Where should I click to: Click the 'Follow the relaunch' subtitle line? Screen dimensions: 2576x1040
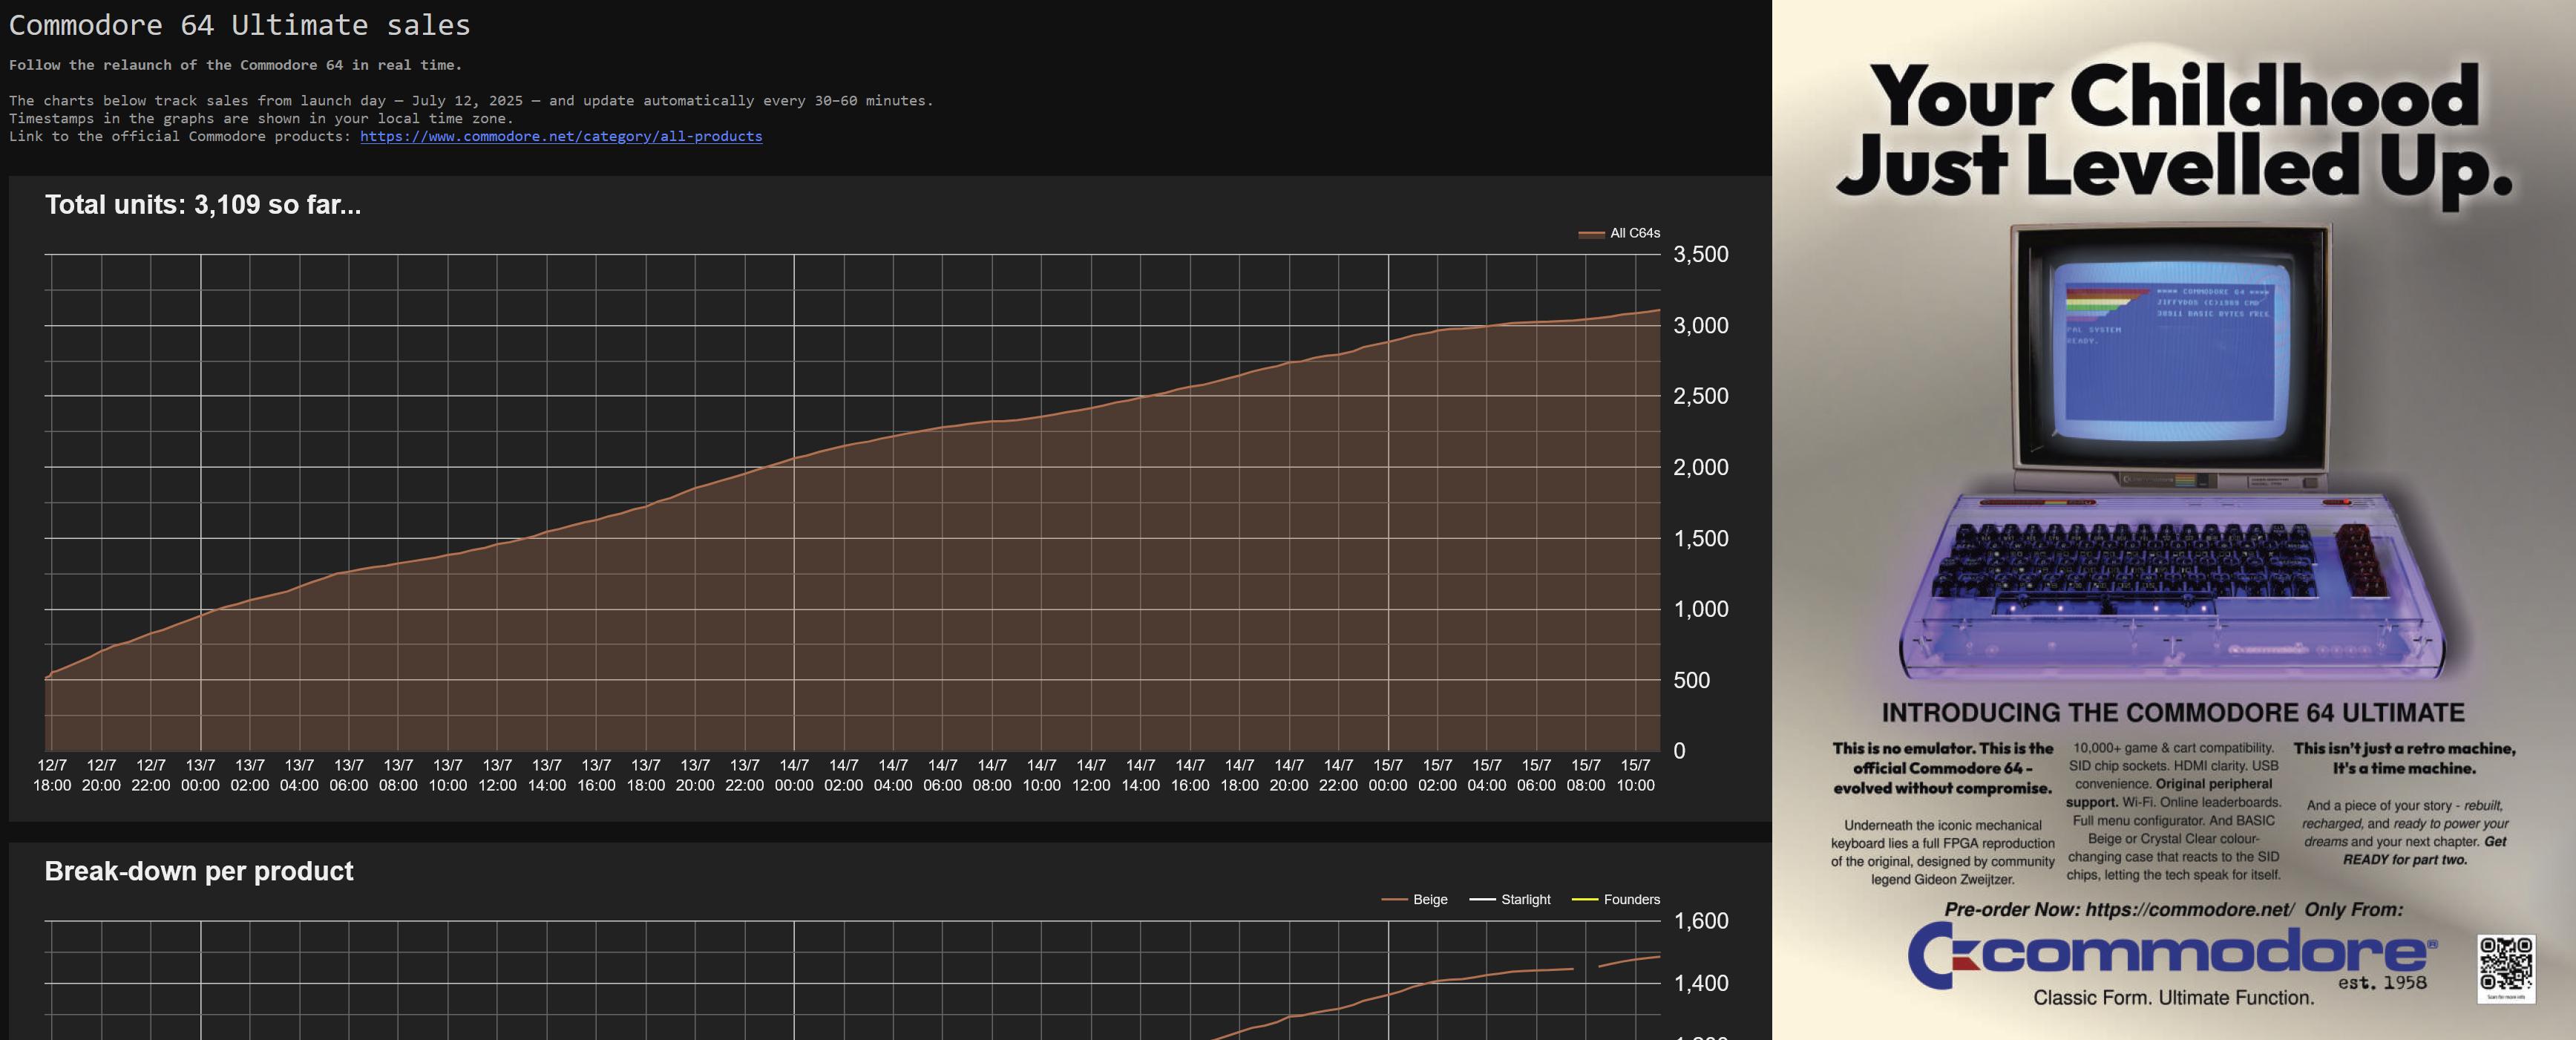click(235, 65)
